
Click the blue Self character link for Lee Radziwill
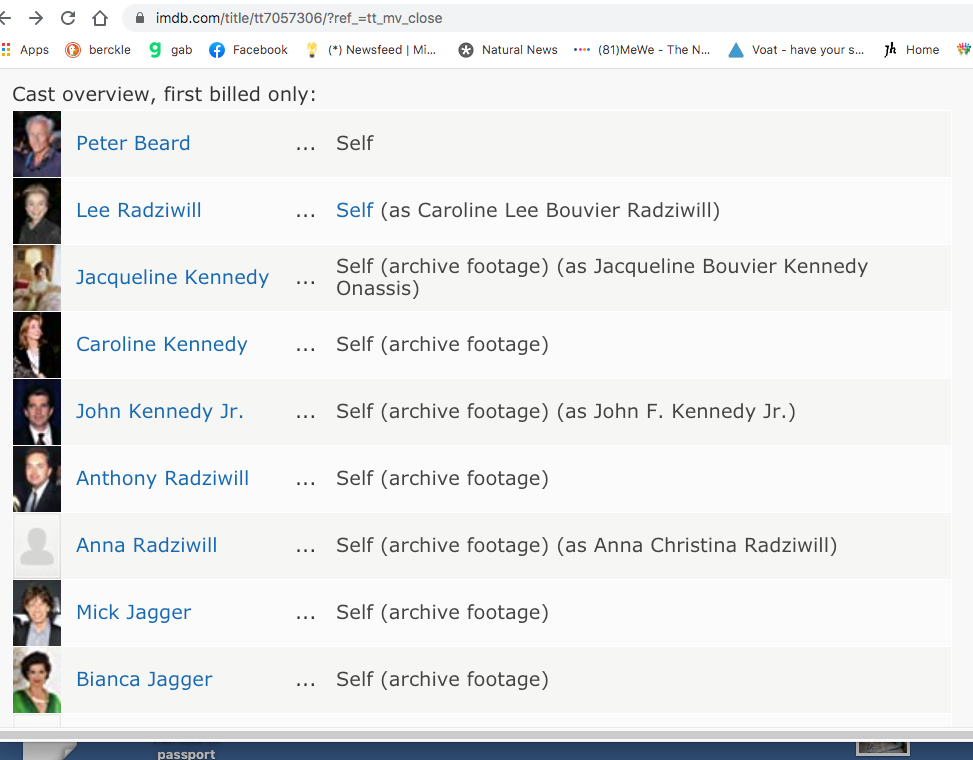pos(355,210)
